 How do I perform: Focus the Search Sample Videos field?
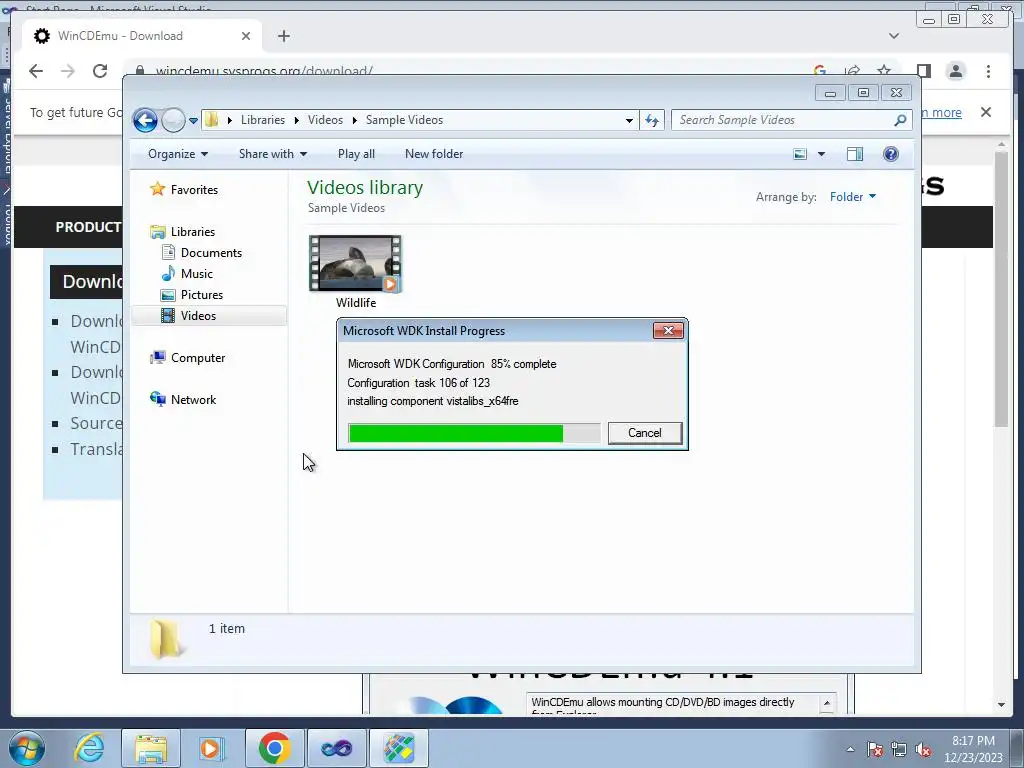(782, 120)
